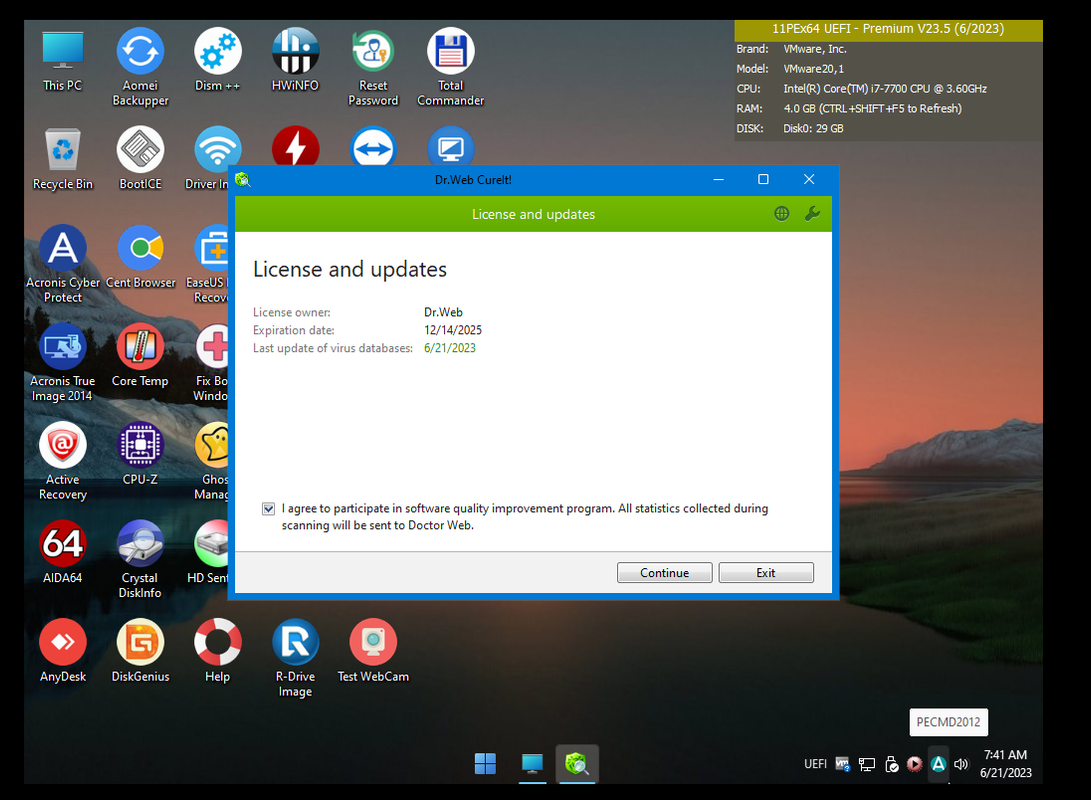Click the USB safely remove tray icon
Image resolution: width=1091 pixels, height=800 pixels.
(x=891, y=765)
